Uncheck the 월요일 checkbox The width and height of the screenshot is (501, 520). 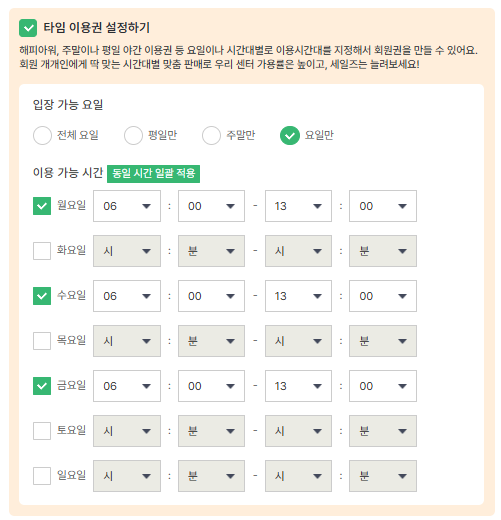(x=42, y=206)
